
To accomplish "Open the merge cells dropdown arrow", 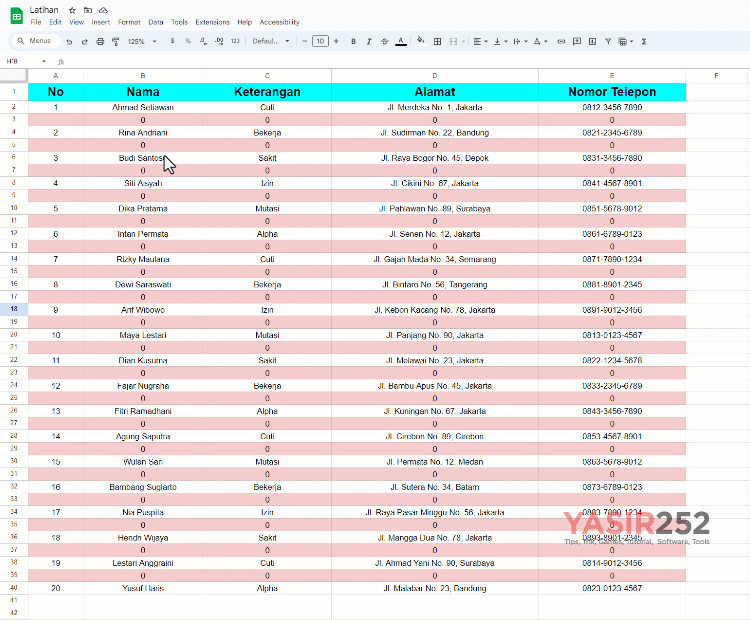I will tap(463, 42).
